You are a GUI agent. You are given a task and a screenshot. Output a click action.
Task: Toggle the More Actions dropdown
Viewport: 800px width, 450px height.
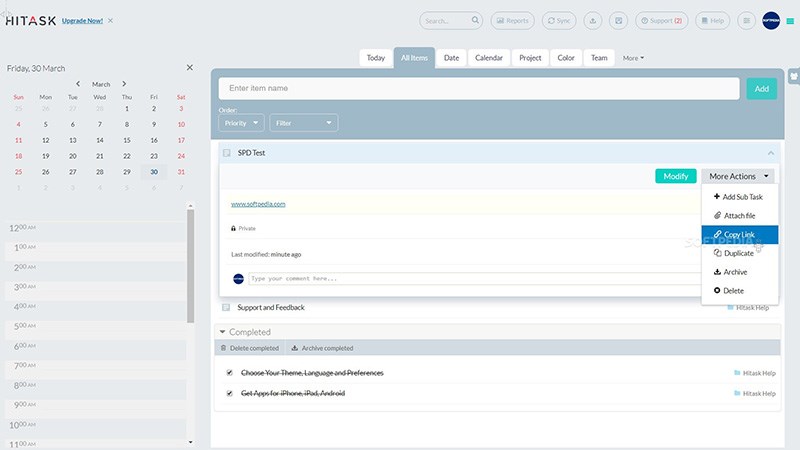tap(738, 176)
